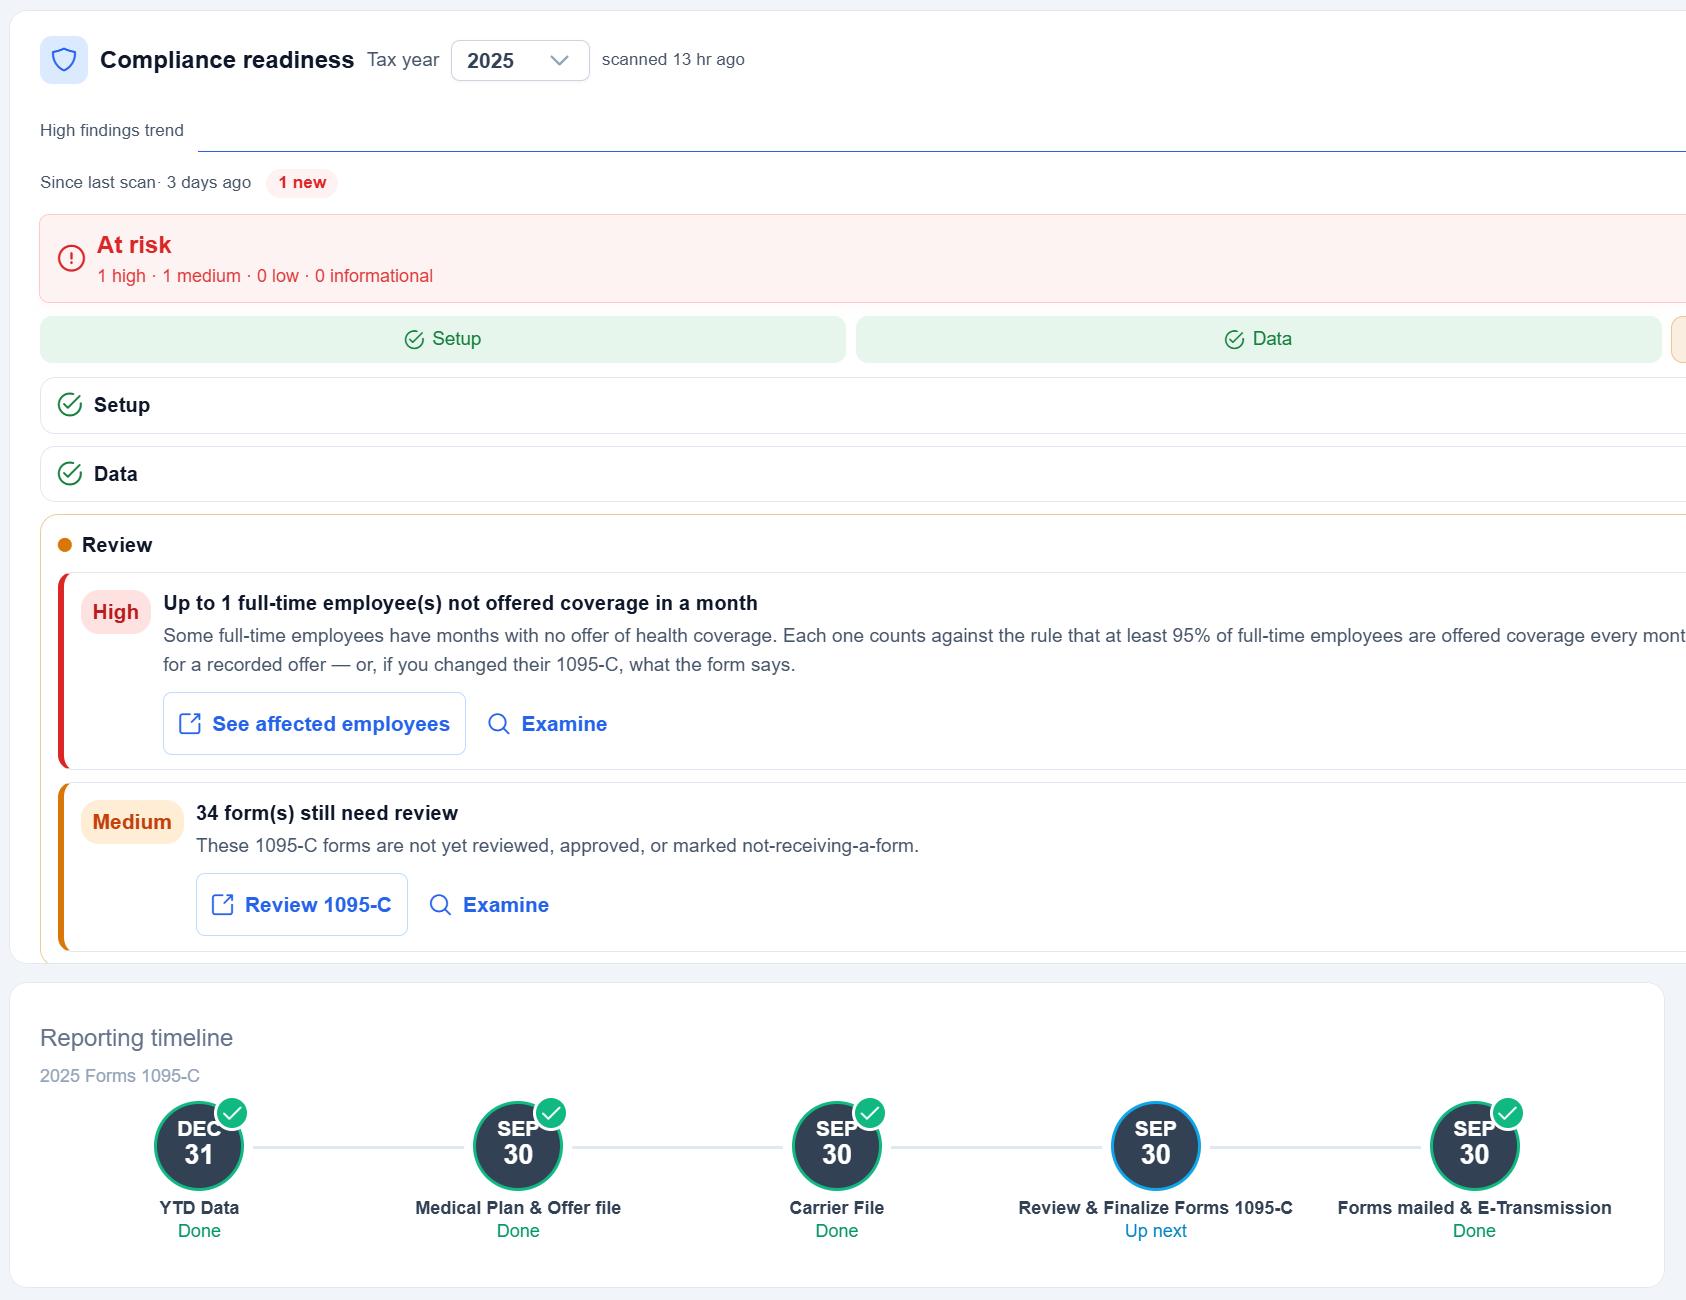
Task: Click the Medium severity badge
Action: coord(132,822)
